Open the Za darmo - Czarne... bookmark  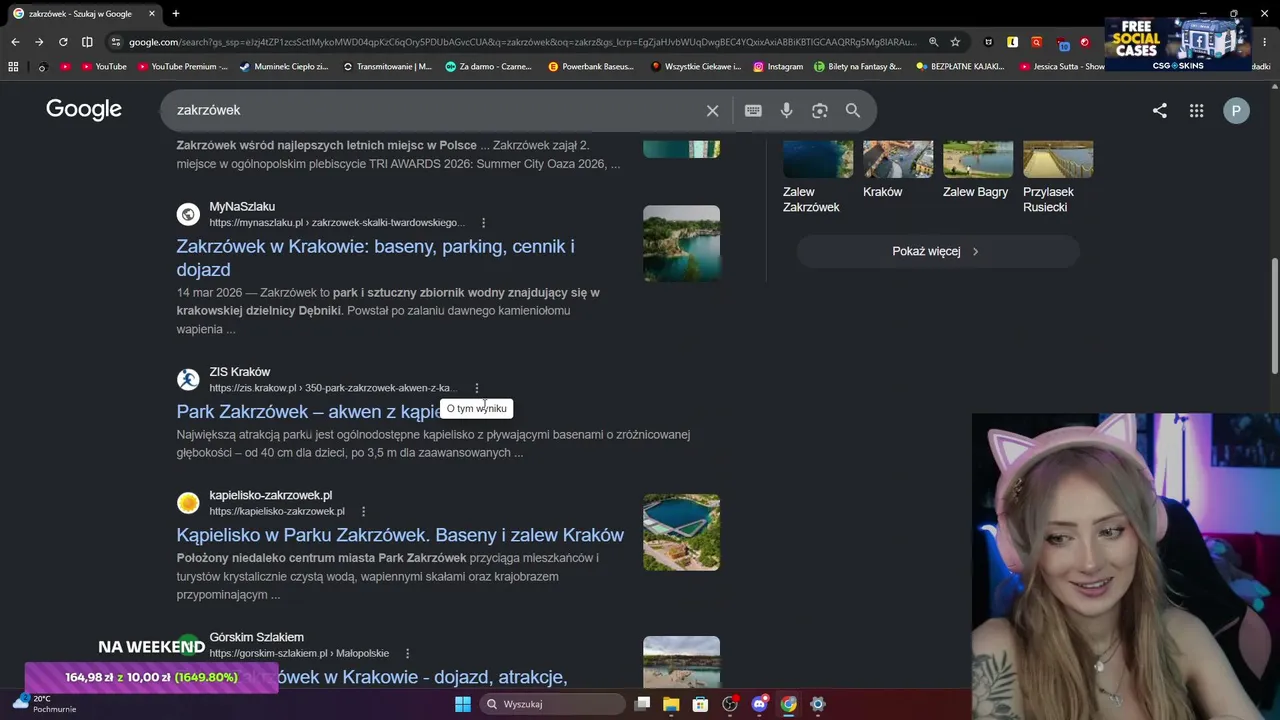pyautogui.click(x=490, y=67)
